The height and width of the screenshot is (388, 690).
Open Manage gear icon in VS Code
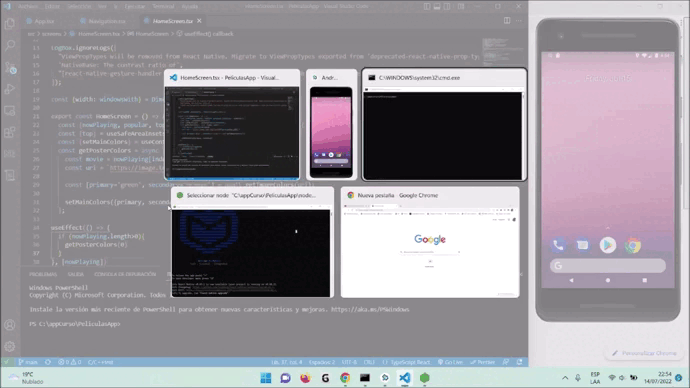(x=10, y=347)
